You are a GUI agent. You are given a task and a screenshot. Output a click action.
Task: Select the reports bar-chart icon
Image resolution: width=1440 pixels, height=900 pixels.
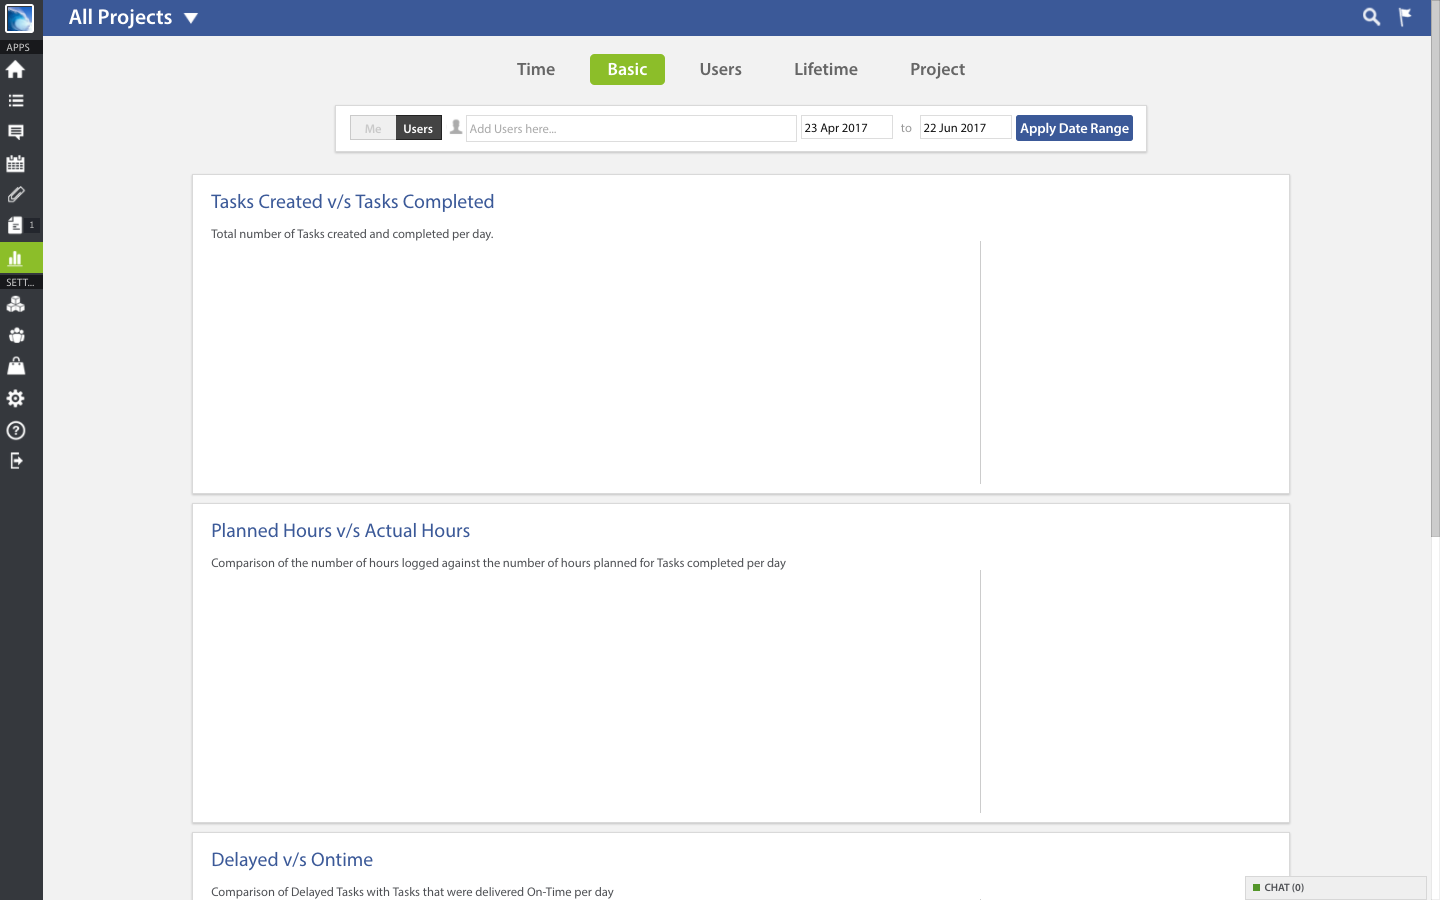(x=15, y=258)
